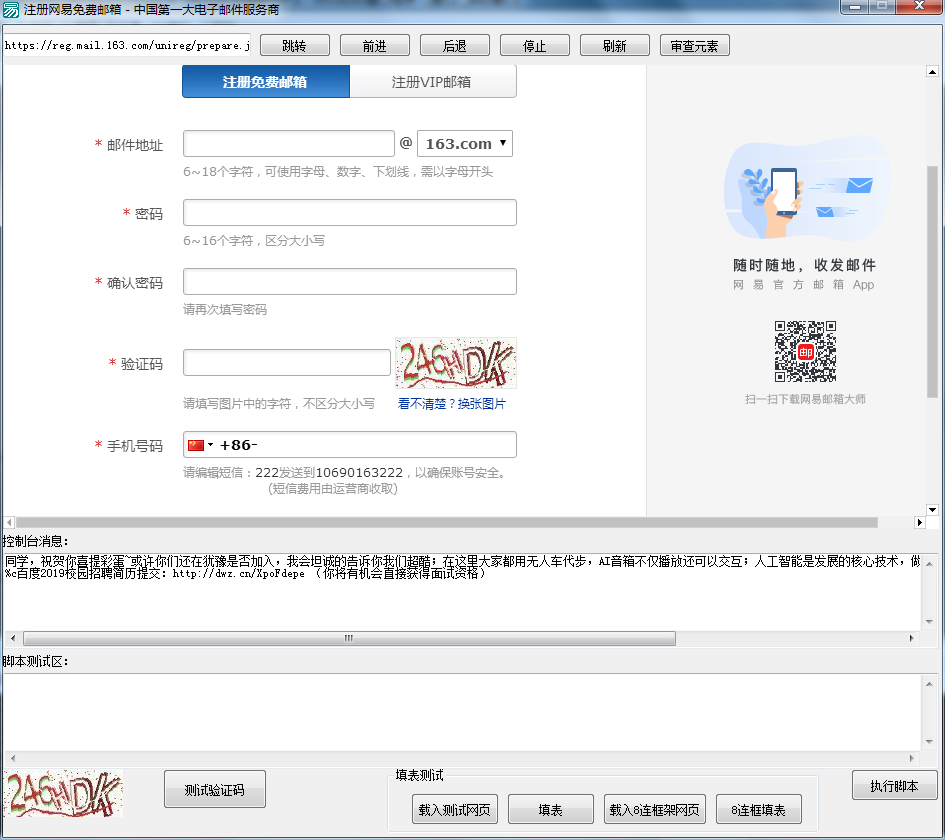Click the phone and envelopes illustration
The height and width of the screenshot is (840, 945).
tap(805, 188)
